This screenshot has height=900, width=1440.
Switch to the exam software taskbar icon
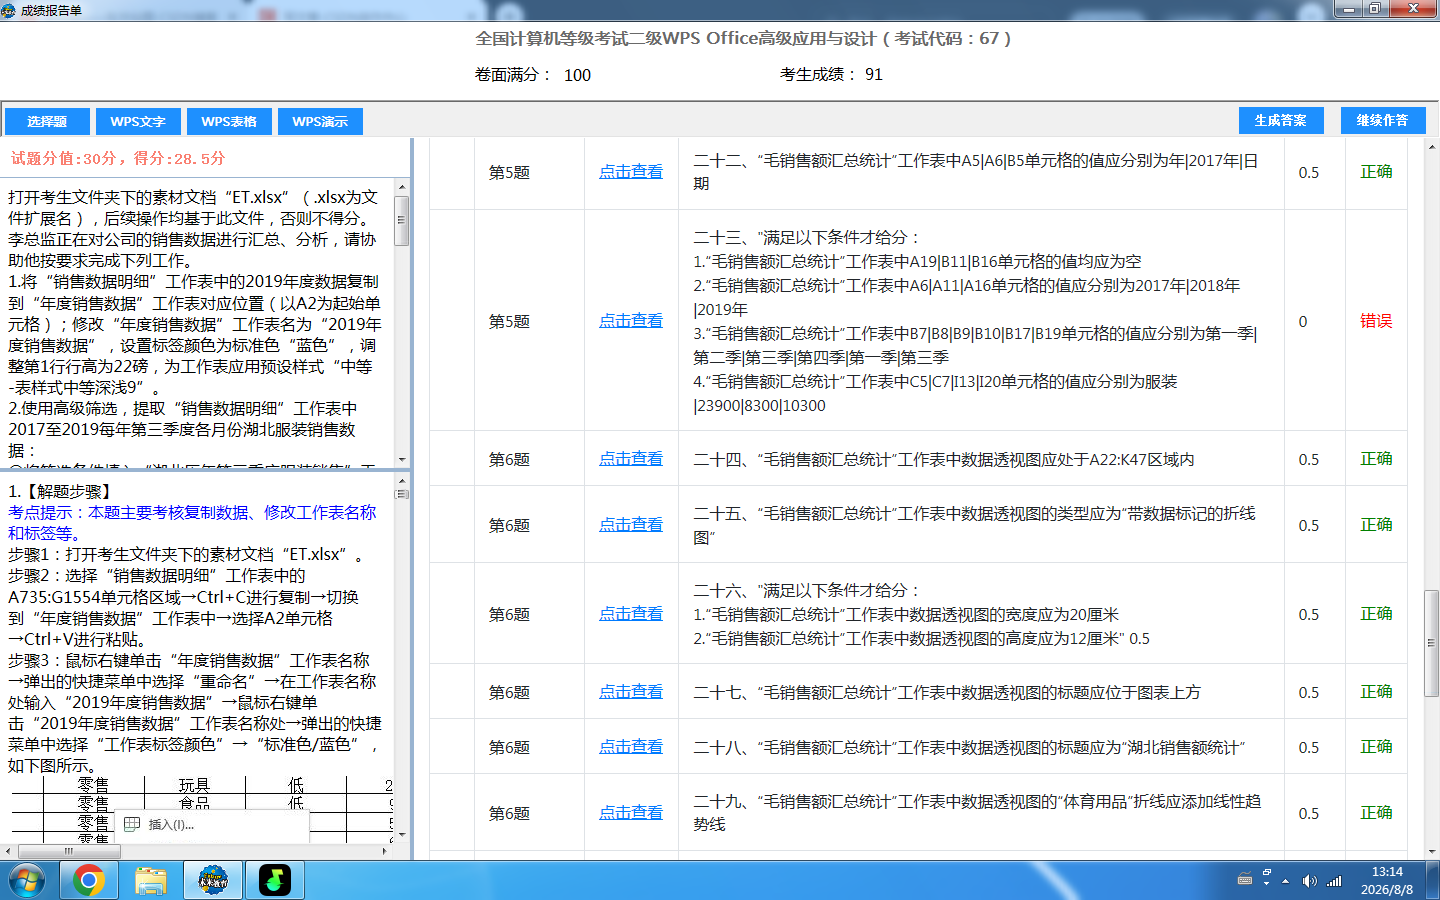click(x=213, y=880)
